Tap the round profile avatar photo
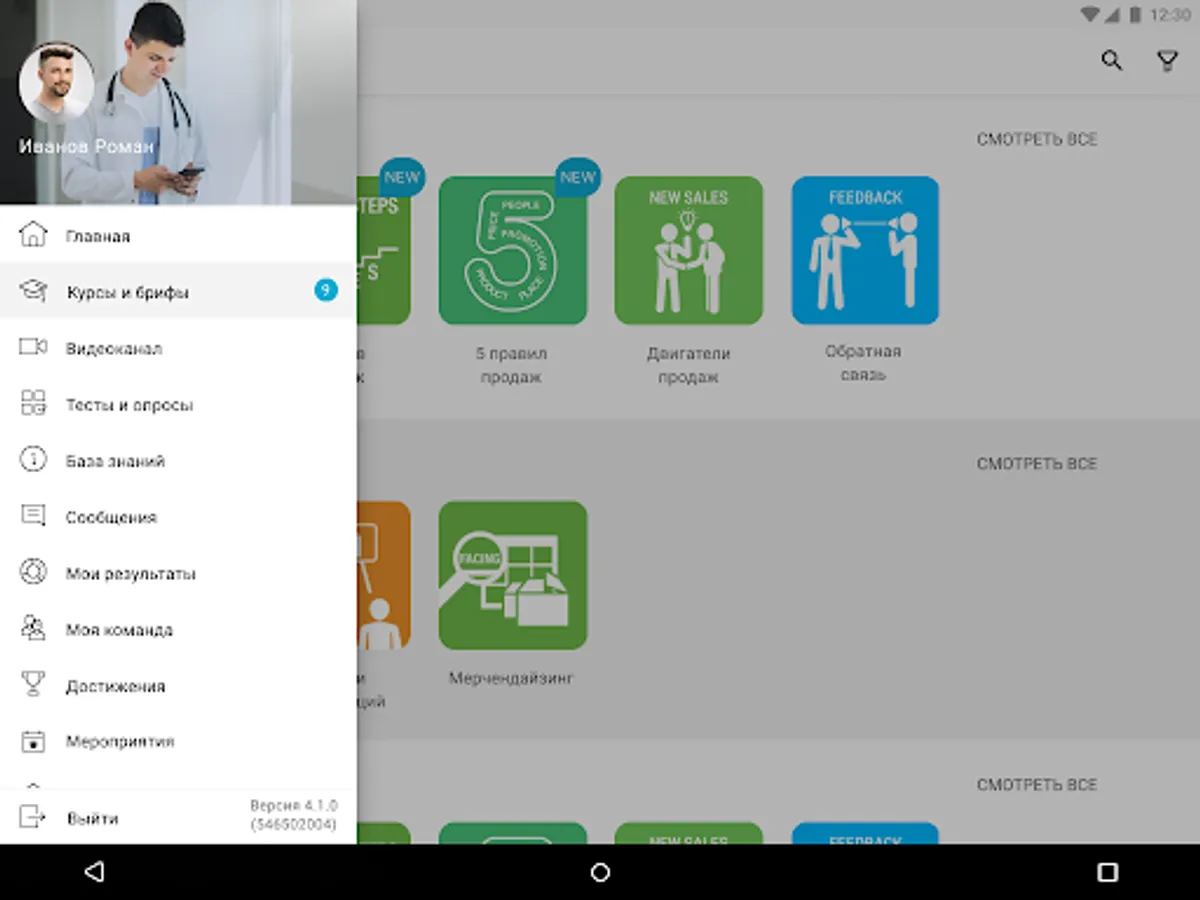1200x900 pixels. coord(56,82)
